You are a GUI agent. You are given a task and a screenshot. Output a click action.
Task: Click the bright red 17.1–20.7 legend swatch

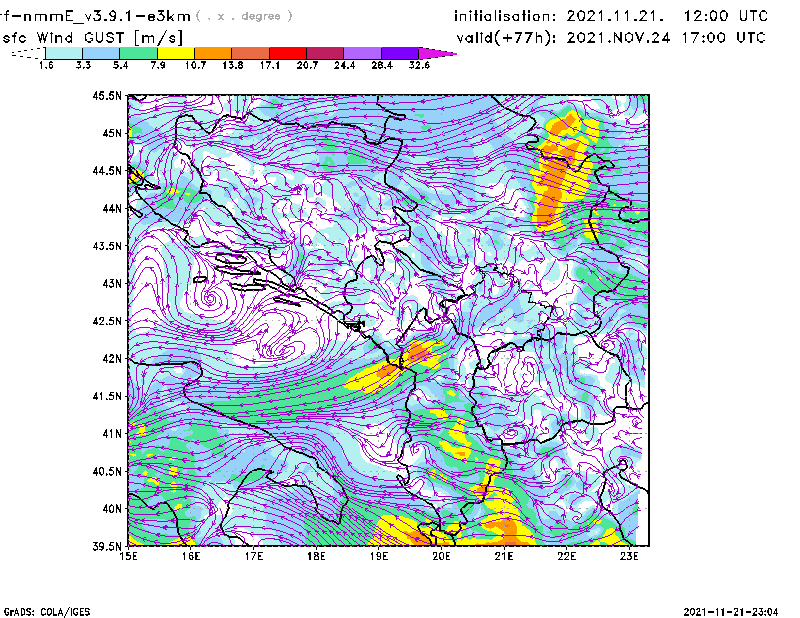(288, 53)
